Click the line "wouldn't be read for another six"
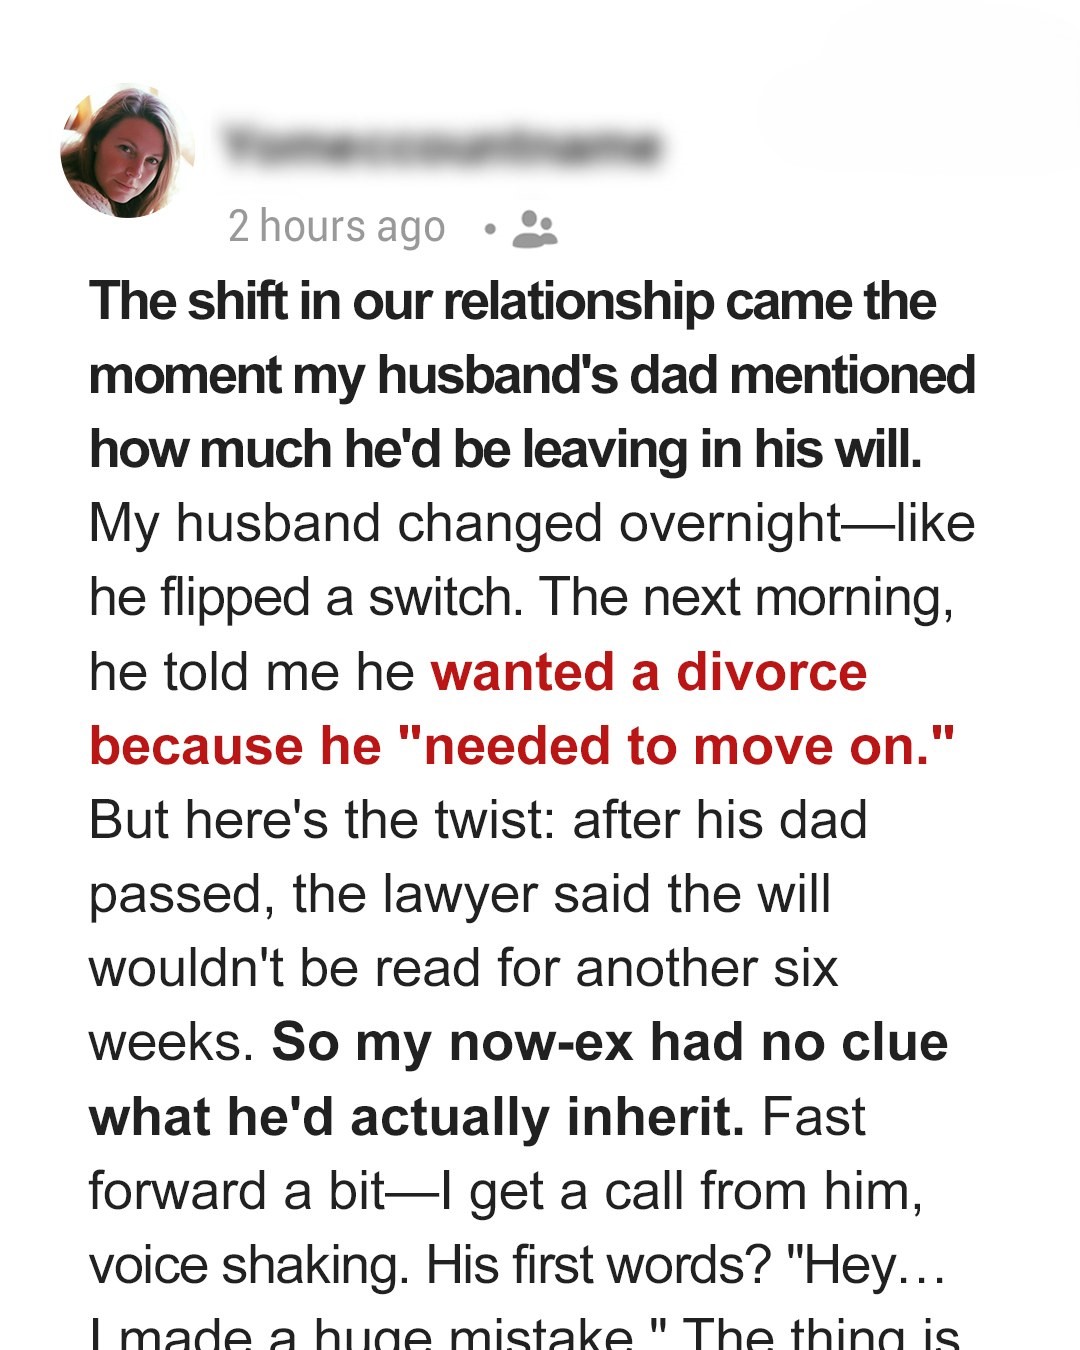Image resolution: width=1080 pixels, height=1350 pixels. [x=463, y=968]
